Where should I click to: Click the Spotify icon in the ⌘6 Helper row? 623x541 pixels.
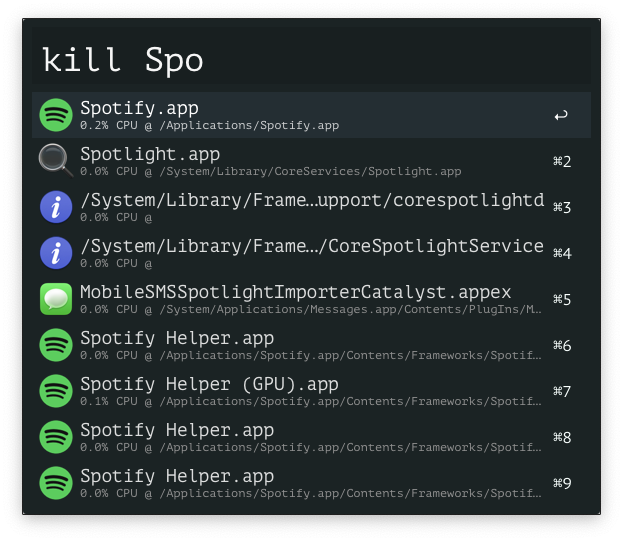point(56,345)
